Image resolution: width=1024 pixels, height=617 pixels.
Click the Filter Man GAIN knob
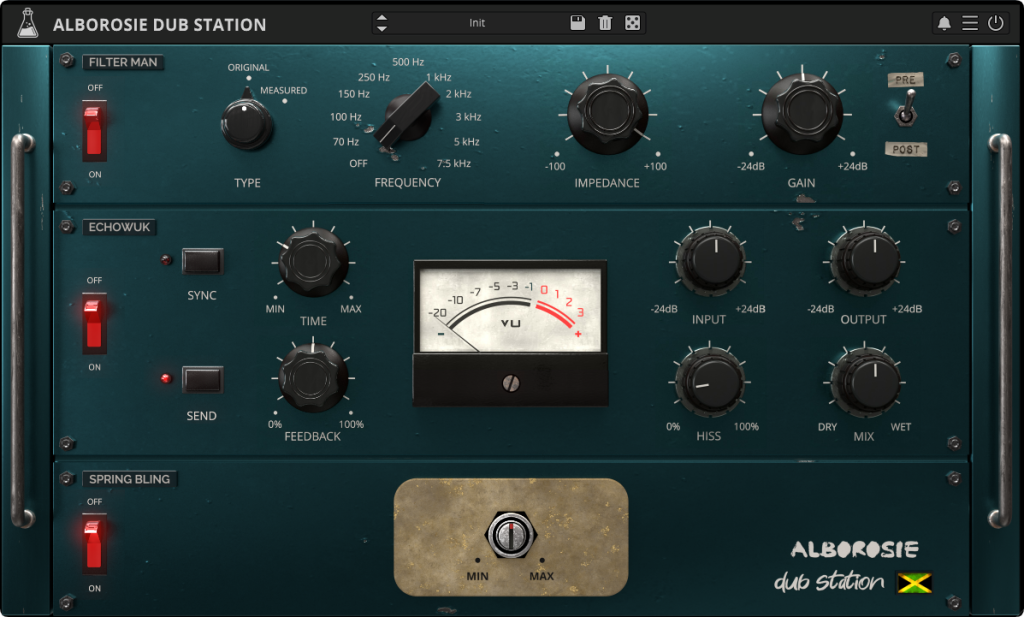pyautogui.click(x=802, y=114)
